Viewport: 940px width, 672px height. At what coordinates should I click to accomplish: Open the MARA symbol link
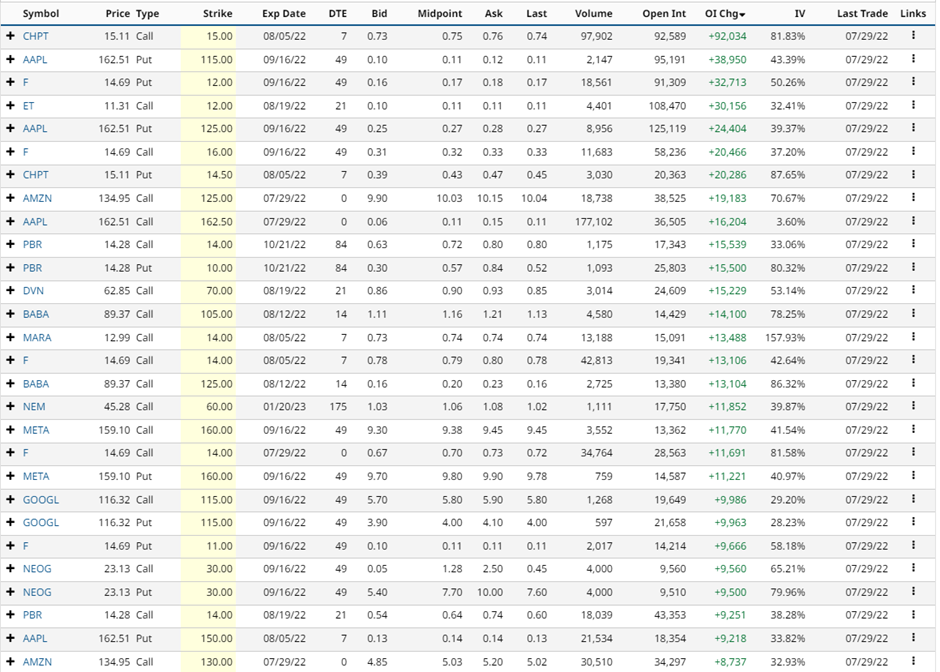click(37, 337)
